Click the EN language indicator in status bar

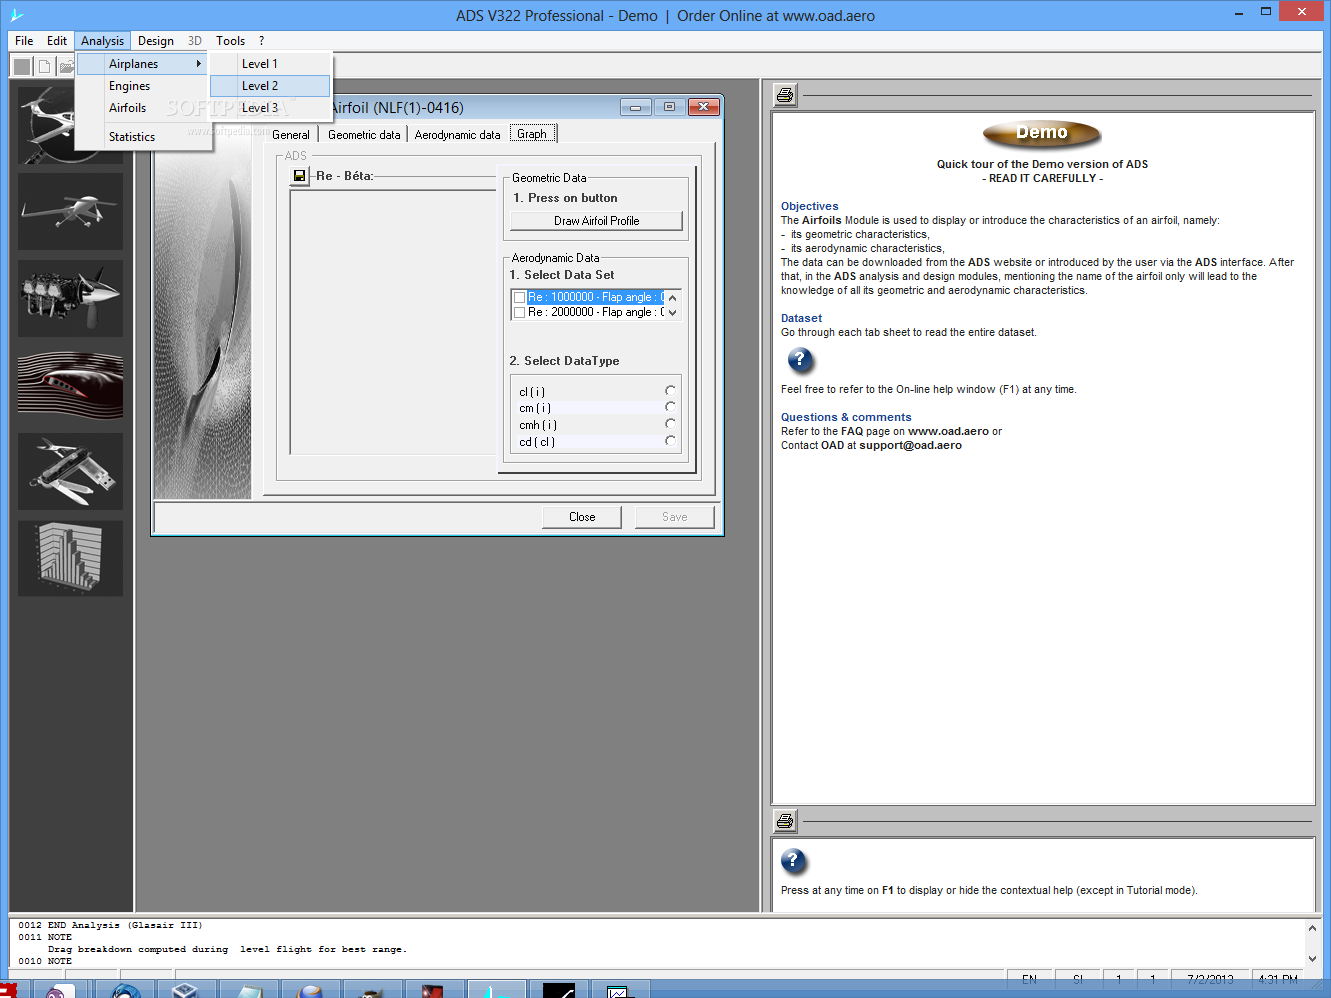[1029, 980]
